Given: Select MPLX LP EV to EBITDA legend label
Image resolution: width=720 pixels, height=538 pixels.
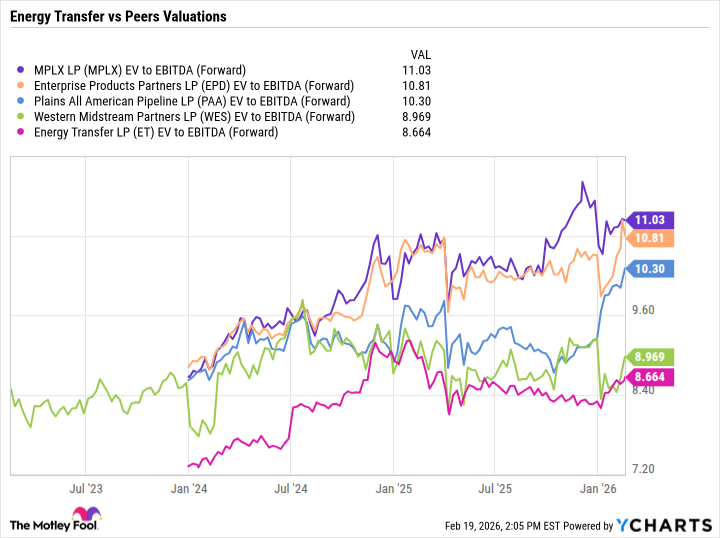Looking at the screenshot, I should click(139, 70).
